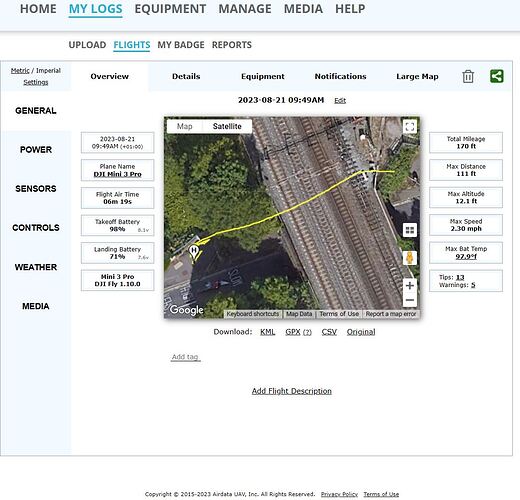Select the Overview tab

click(x=110, y=76)
